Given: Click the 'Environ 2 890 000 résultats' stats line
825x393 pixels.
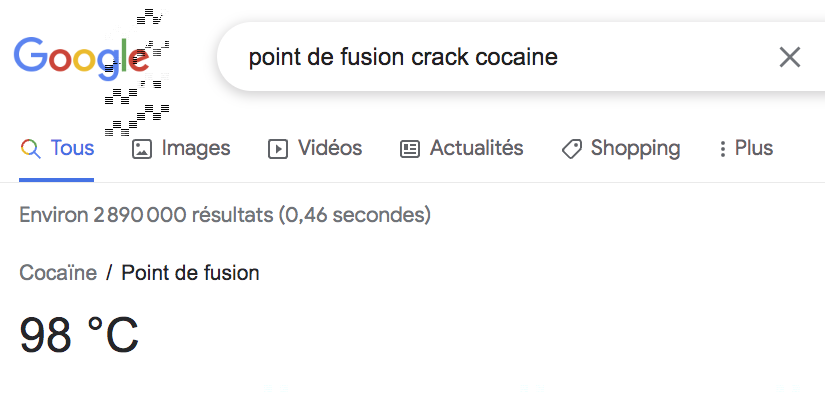Looking at the screenshot, I should [225, 215].
